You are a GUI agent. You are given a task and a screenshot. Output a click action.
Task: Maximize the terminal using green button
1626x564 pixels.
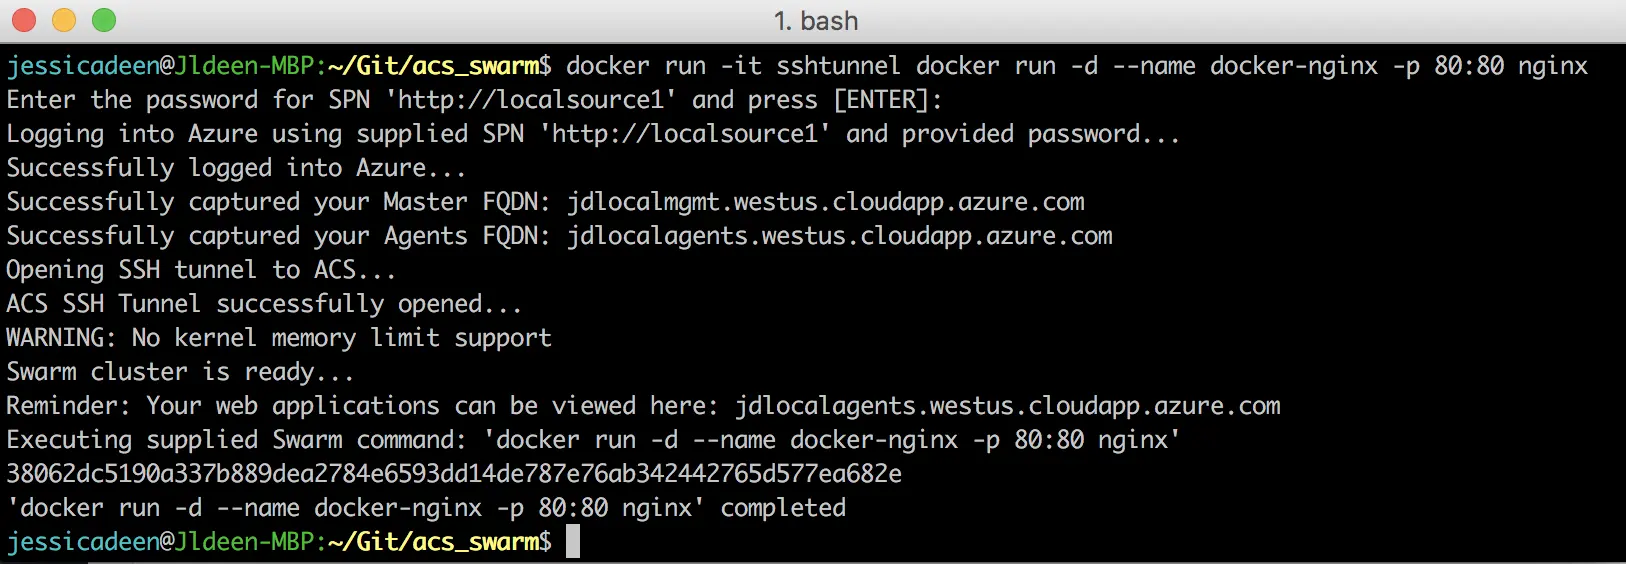[104, 20]
